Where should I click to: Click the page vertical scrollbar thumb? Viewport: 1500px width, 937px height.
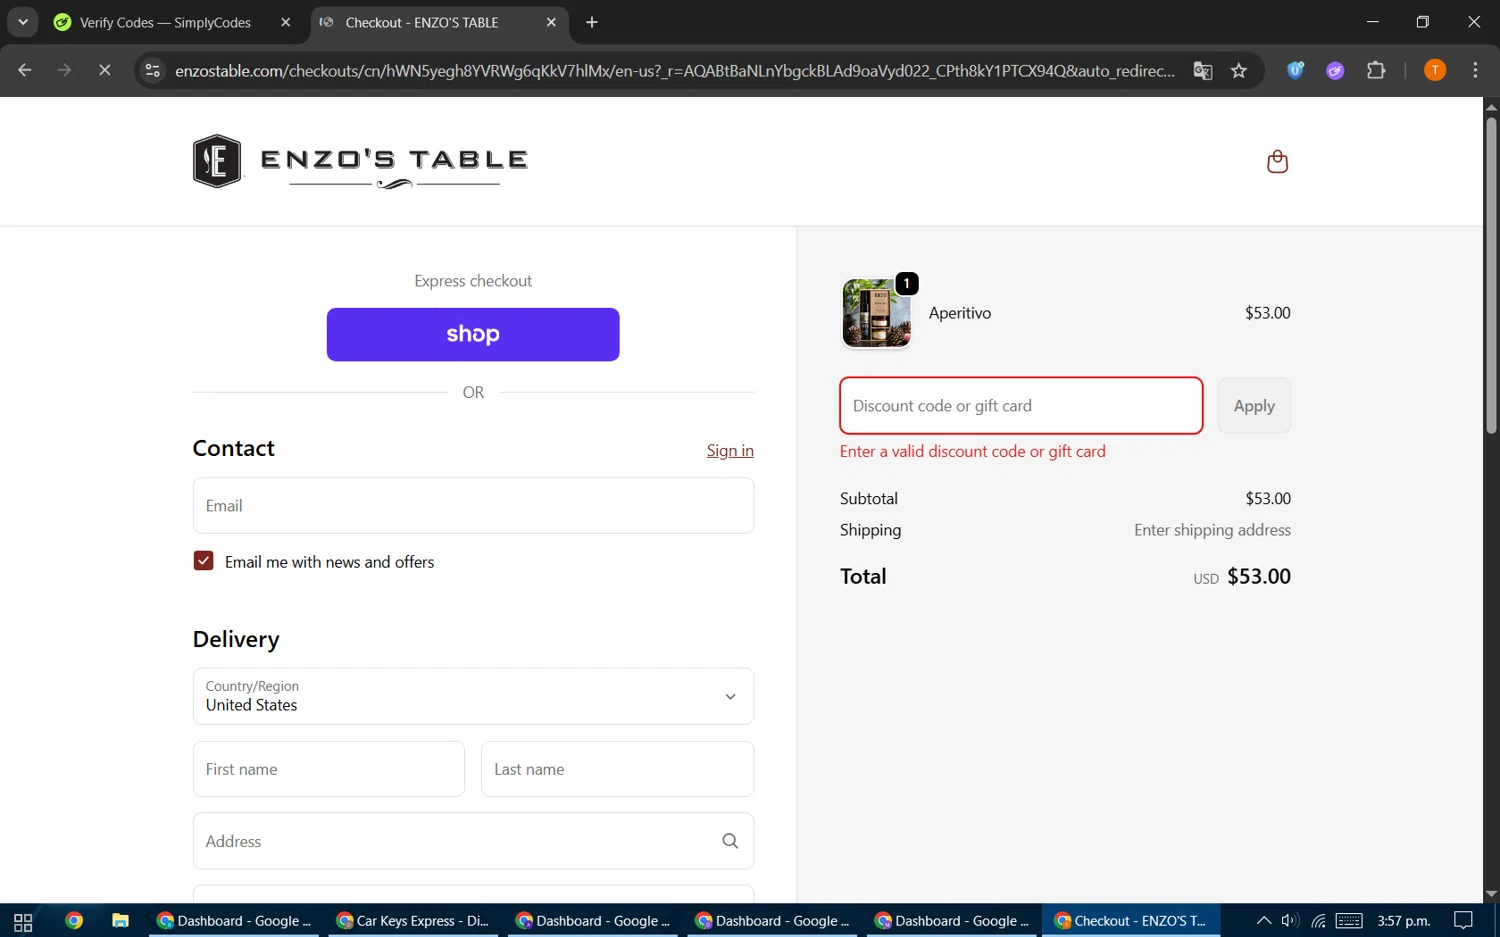point(1491,275)
